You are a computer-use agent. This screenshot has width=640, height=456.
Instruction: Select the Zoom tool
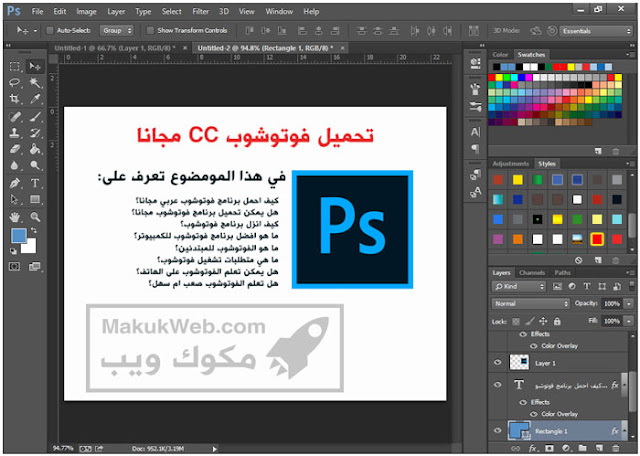tap(35, 217)
